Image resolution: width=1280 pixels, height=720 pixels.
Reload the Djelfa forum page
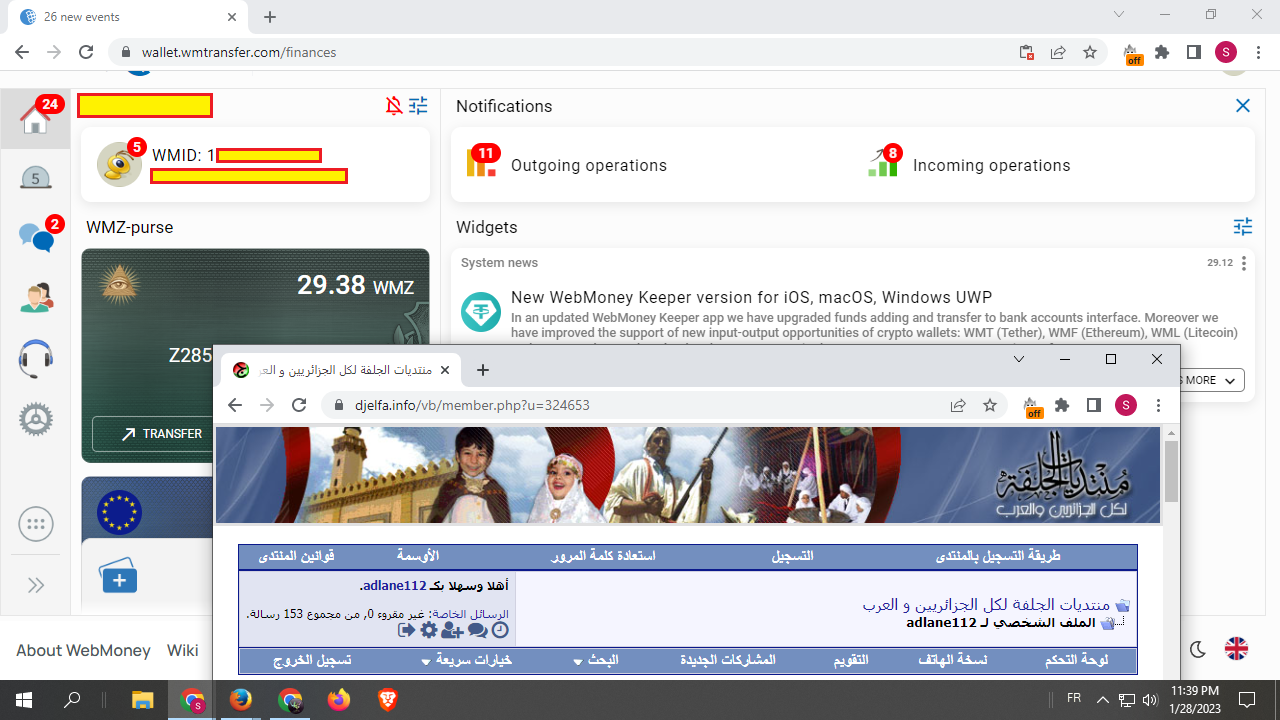(298, 405)
